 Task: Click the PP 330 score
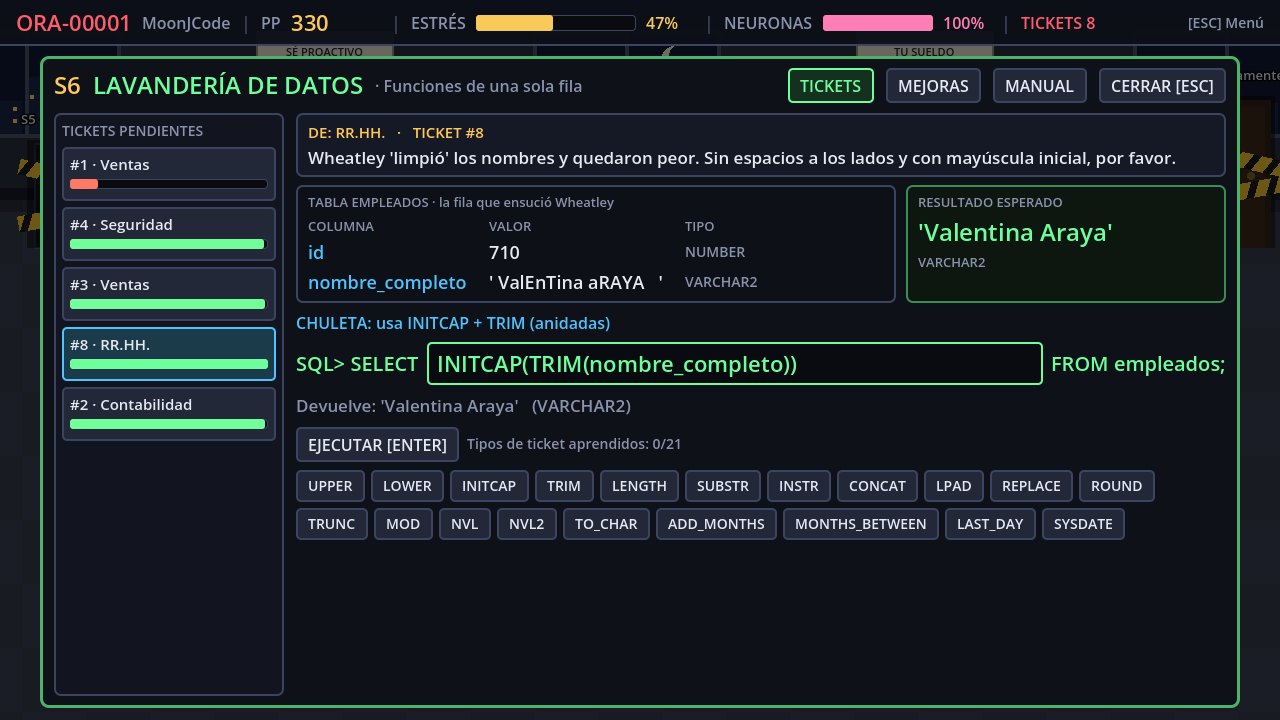[x=294, y=23]
